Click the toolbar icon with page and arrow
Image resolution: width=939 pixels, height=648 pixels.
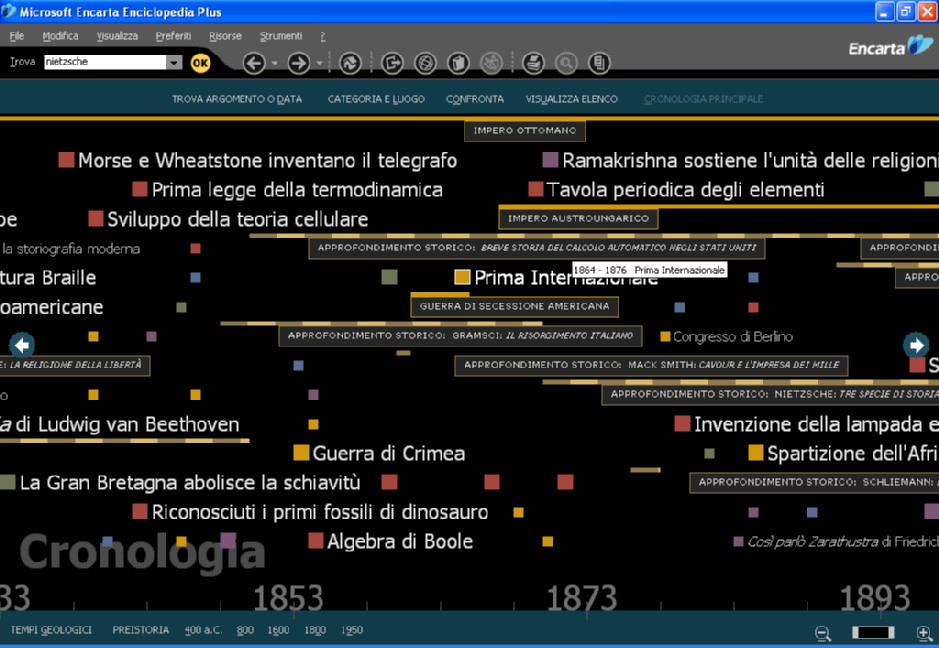(392, 62)
